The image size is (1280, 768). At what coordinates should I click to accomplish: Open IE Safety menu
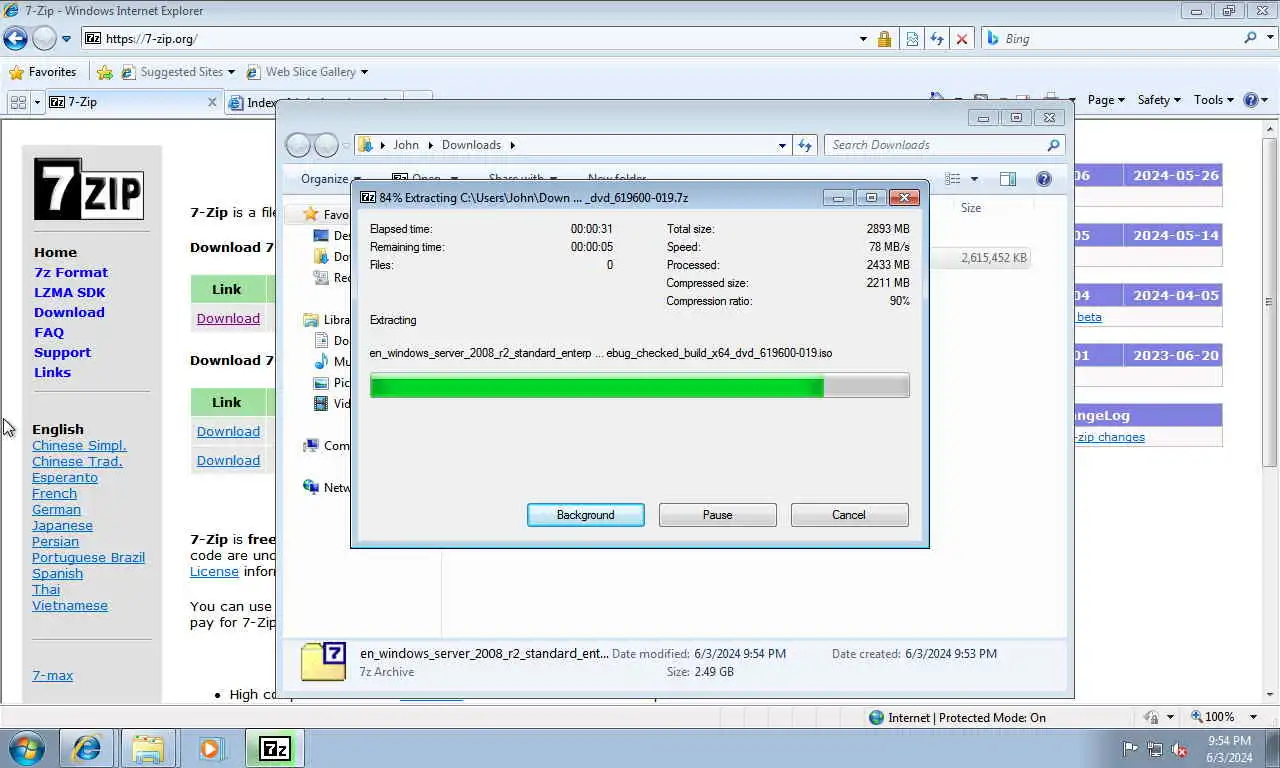click(x=1159, y=100)
